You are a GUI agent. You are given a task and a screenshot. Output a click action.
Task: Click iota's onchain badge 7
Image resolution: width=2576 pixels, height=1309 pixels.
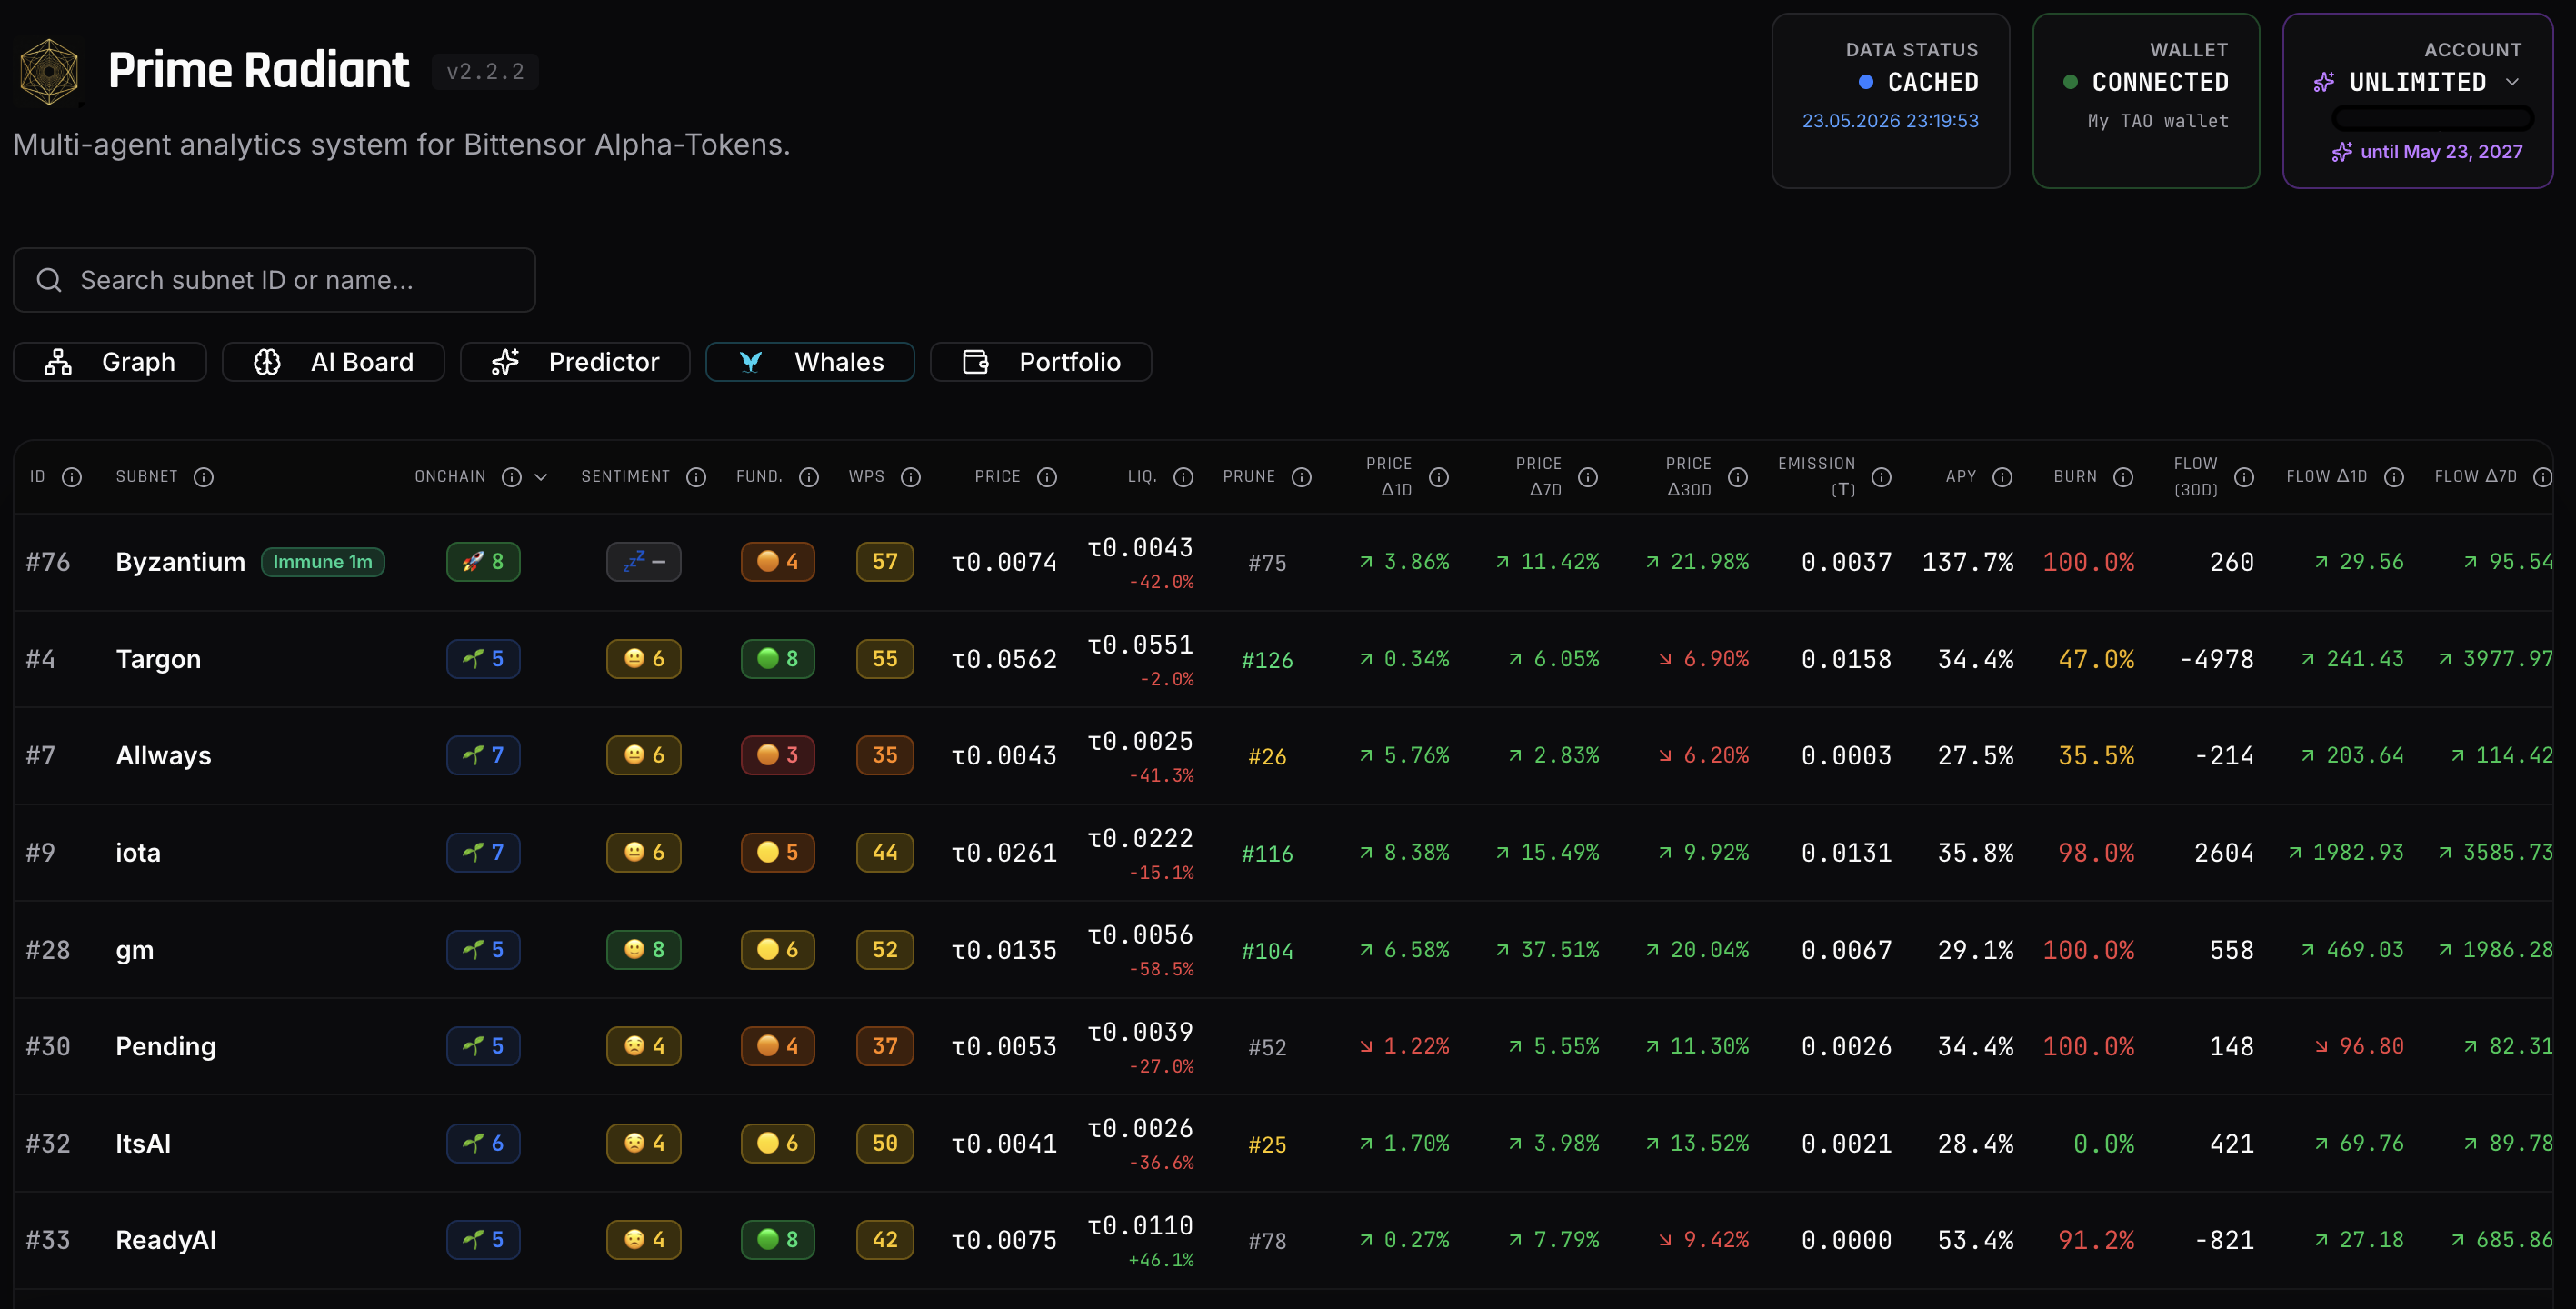pos(483,853)
